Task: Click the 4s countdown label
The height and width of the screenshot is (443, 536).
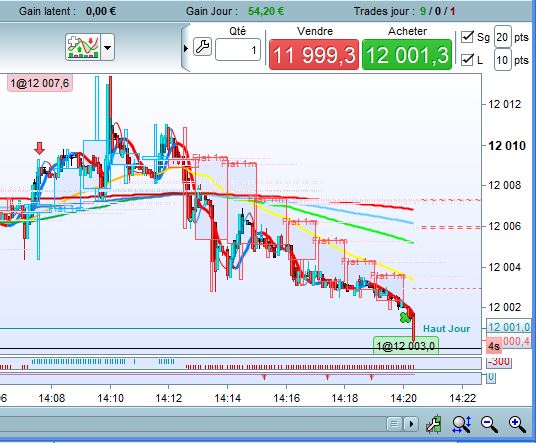Action: pos(494,346)
